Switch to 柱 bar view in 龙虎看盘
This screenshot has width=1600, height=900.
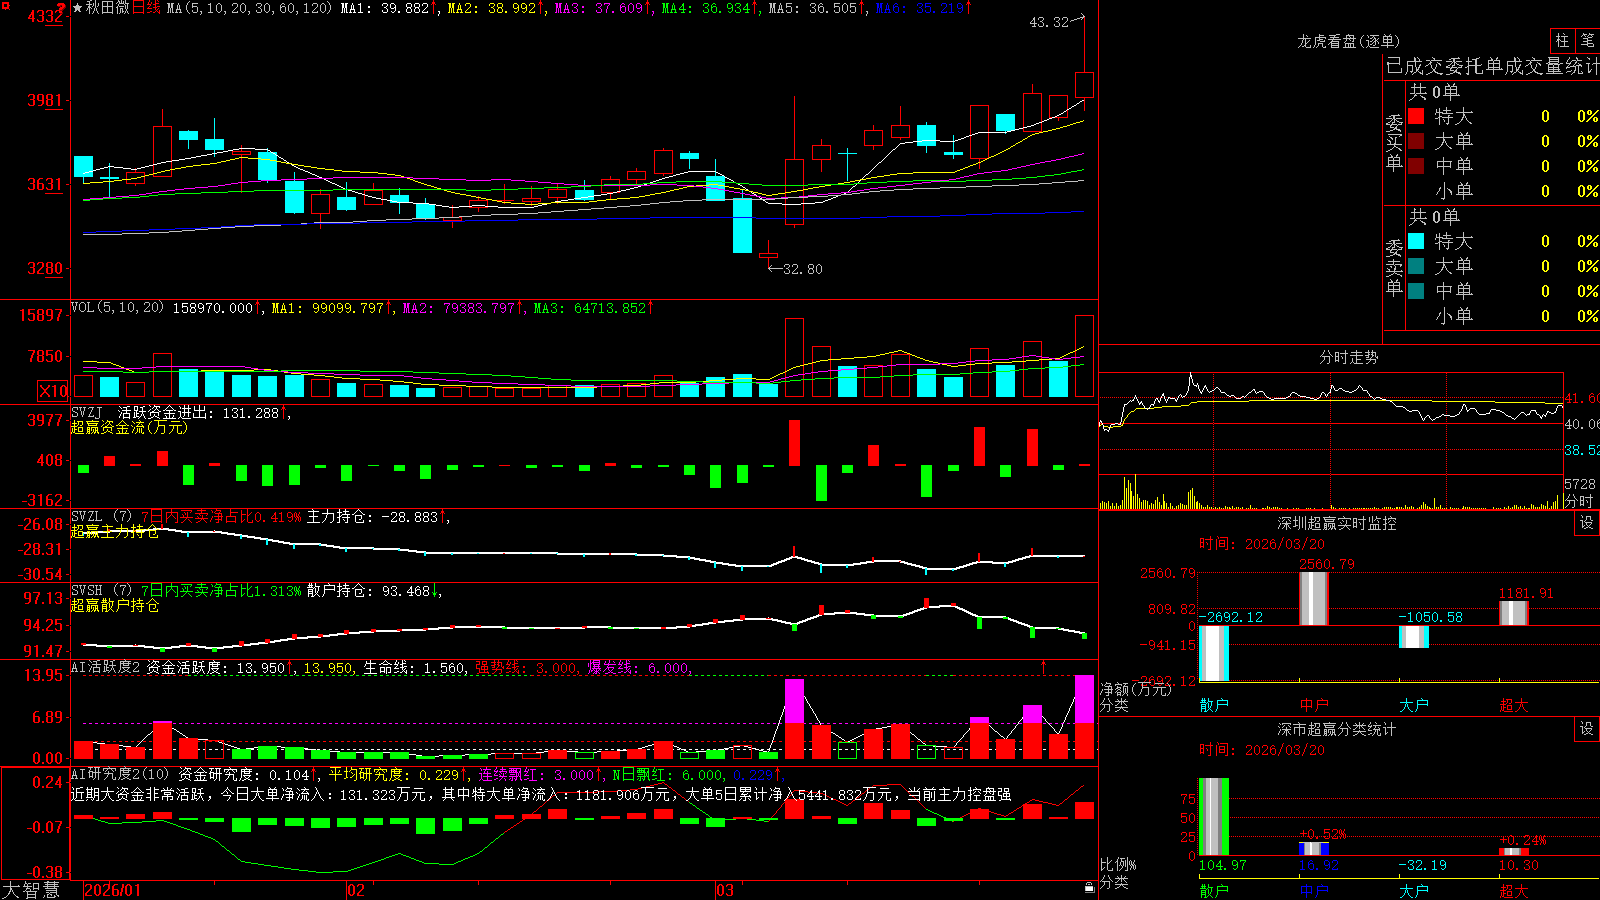point(1562,40)
